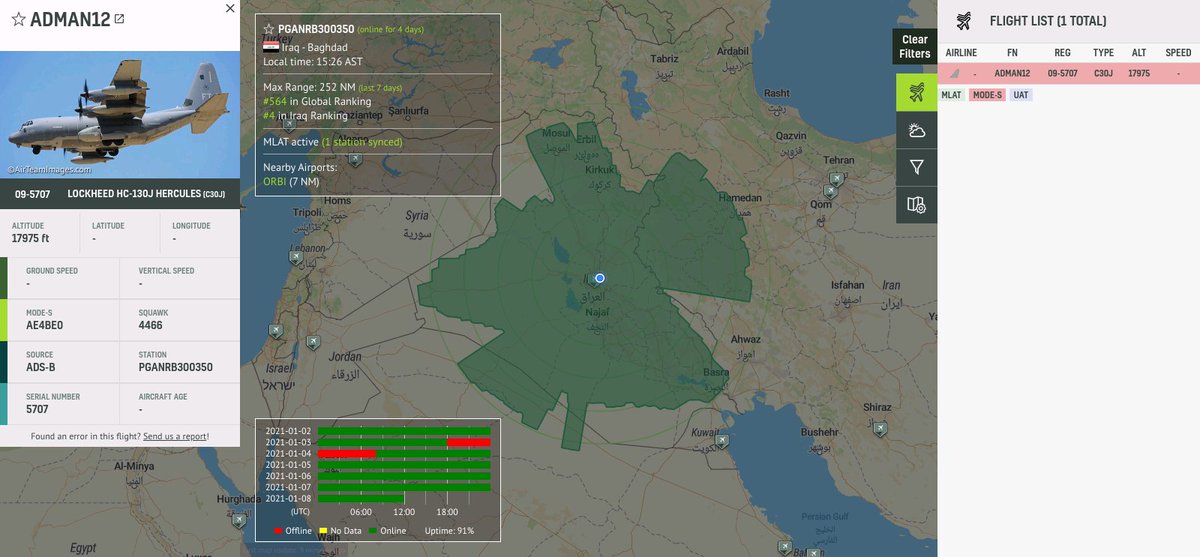Open the map settings sidebar icon
1200x557 pixels.
point(916,205)
